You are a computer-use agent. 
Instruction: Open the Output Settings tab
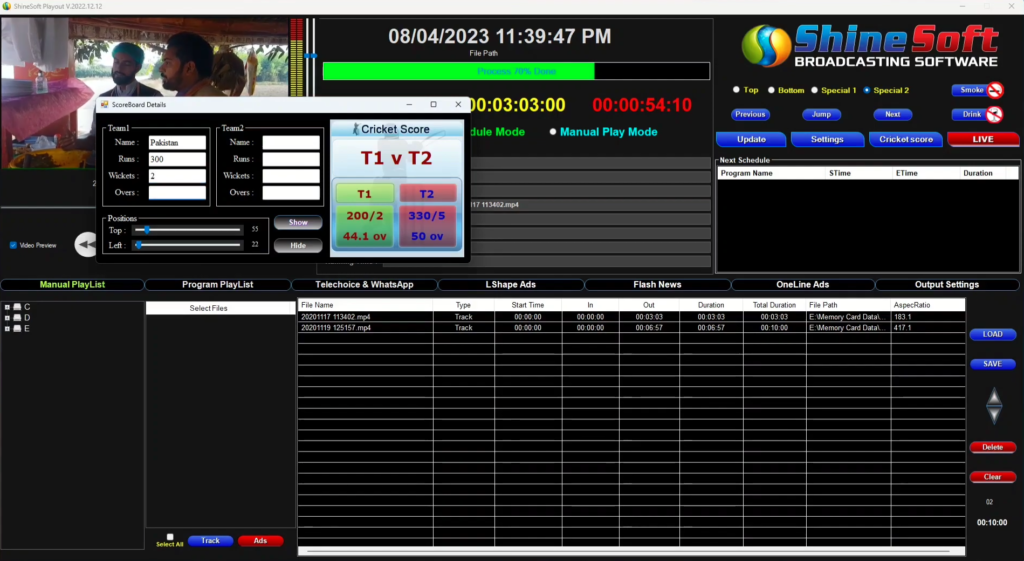[x=946, y=285]
